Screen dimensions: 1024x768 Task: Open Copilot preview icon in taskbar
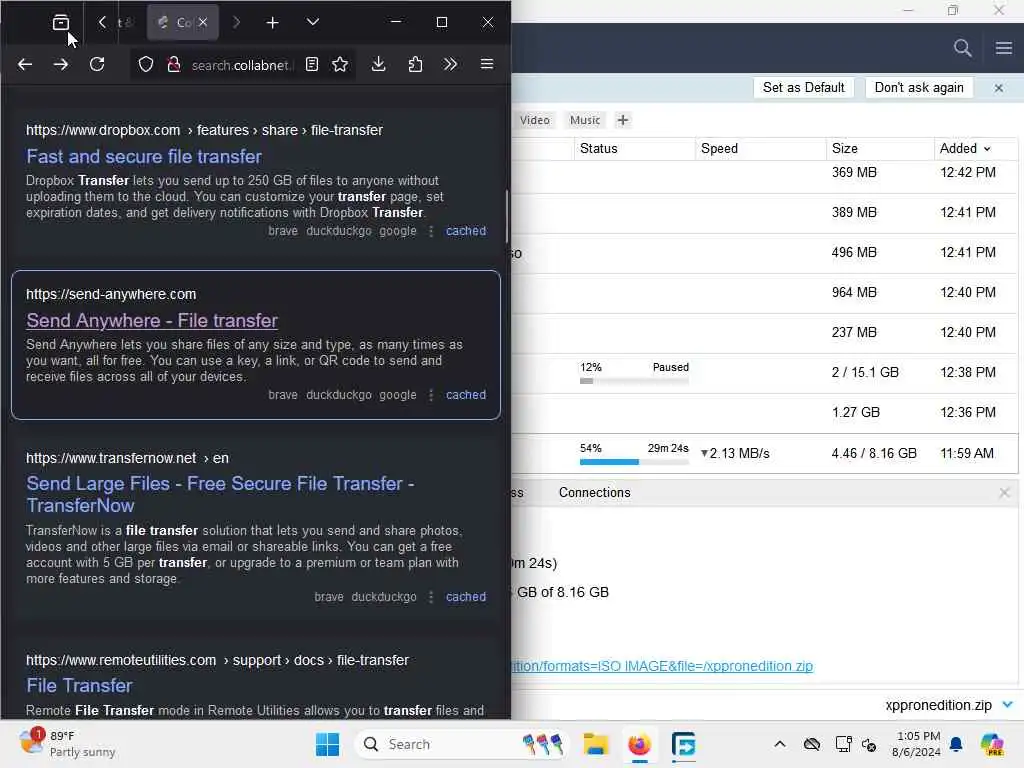click(x=992, y=744)
